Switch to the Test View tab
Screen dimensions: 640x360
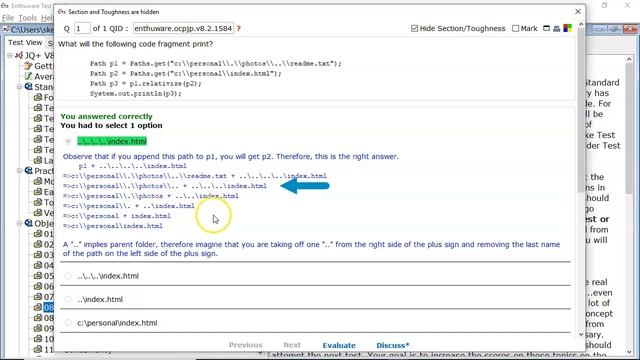[x=25, y=42]
